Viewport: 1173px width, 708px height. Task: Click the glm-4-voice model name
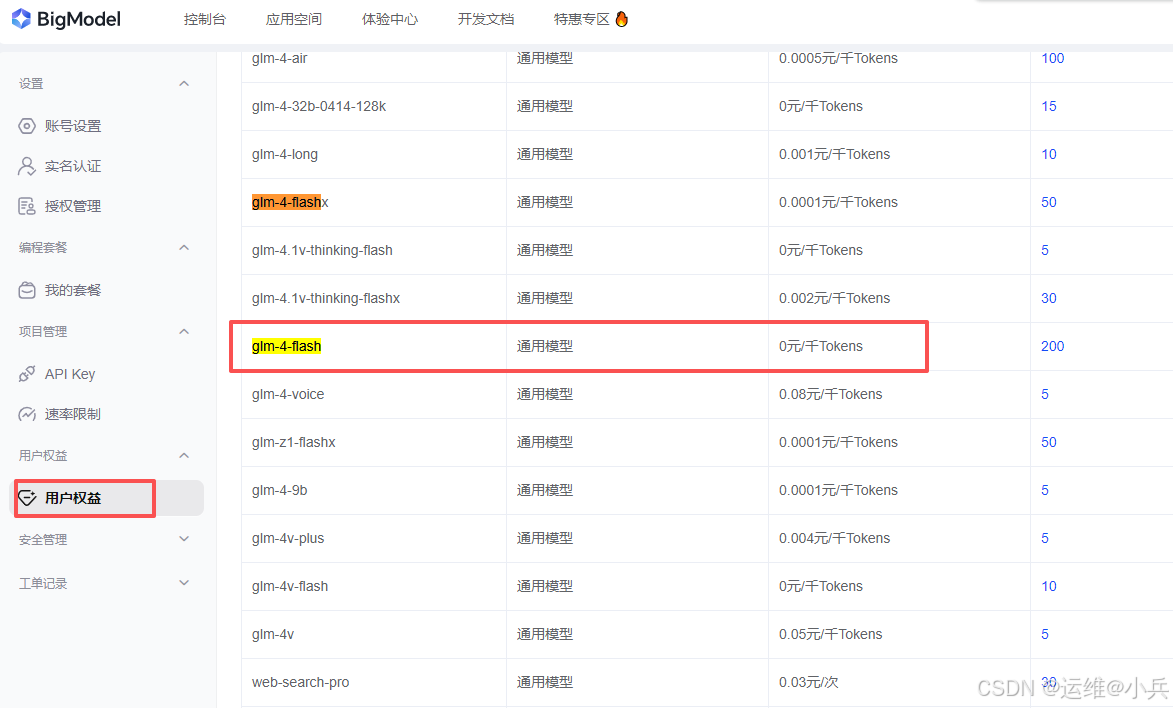tap(288, 394)
